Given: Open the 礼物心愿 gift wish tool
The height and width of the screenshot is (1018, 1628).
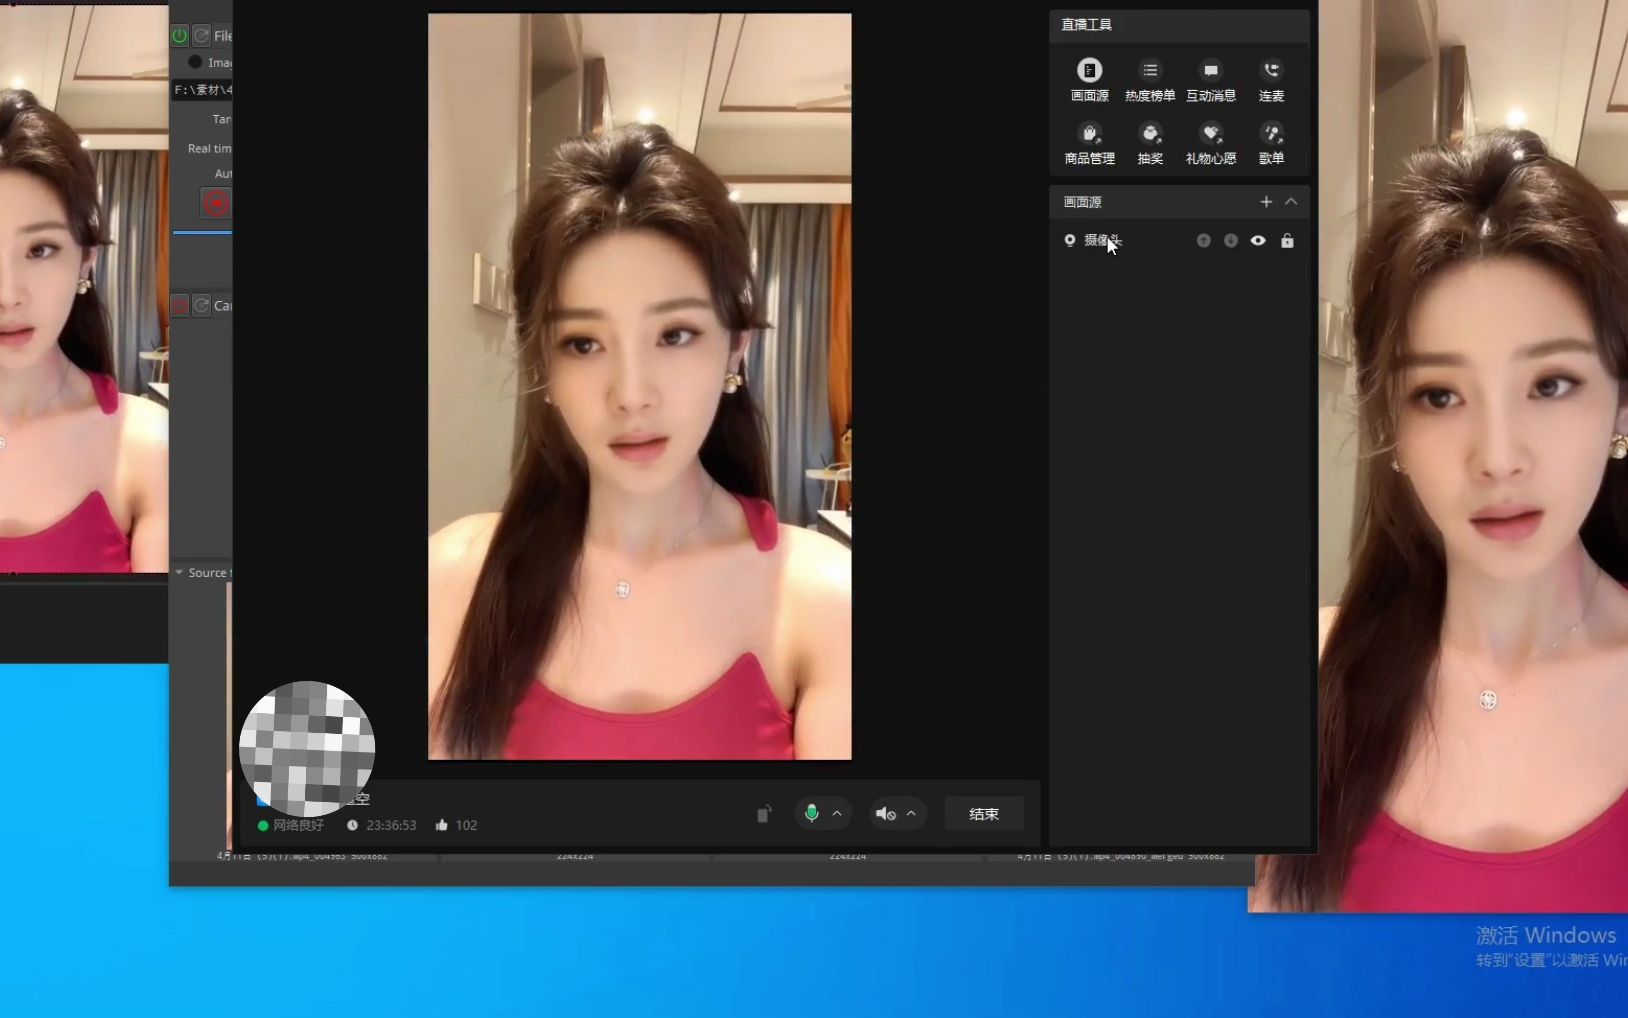Looking at the screenshot, I should [1211, 143].
